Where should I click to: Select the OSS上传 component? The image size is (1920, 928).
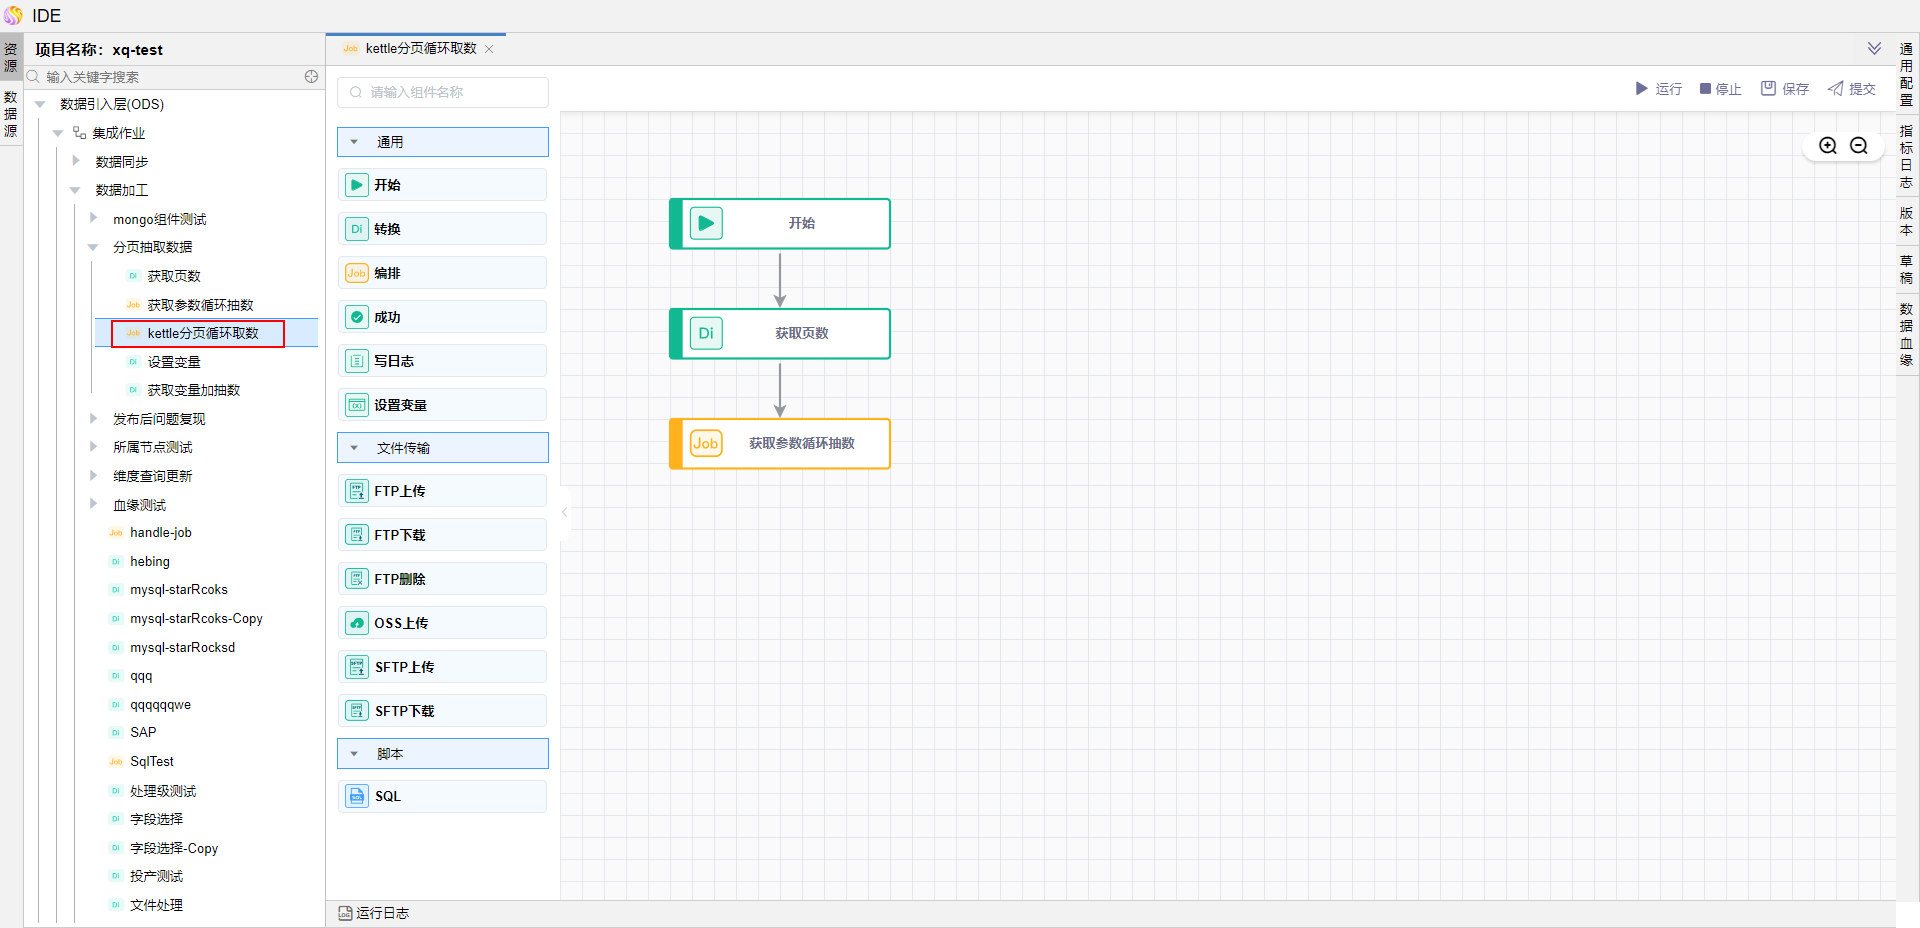[442, 623]
